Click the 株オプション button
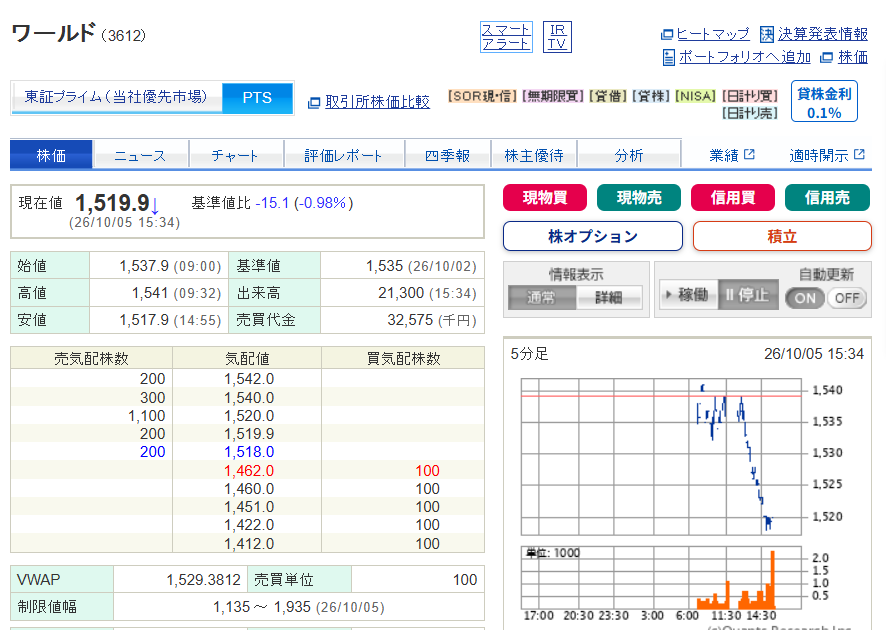 coord(593,236)
